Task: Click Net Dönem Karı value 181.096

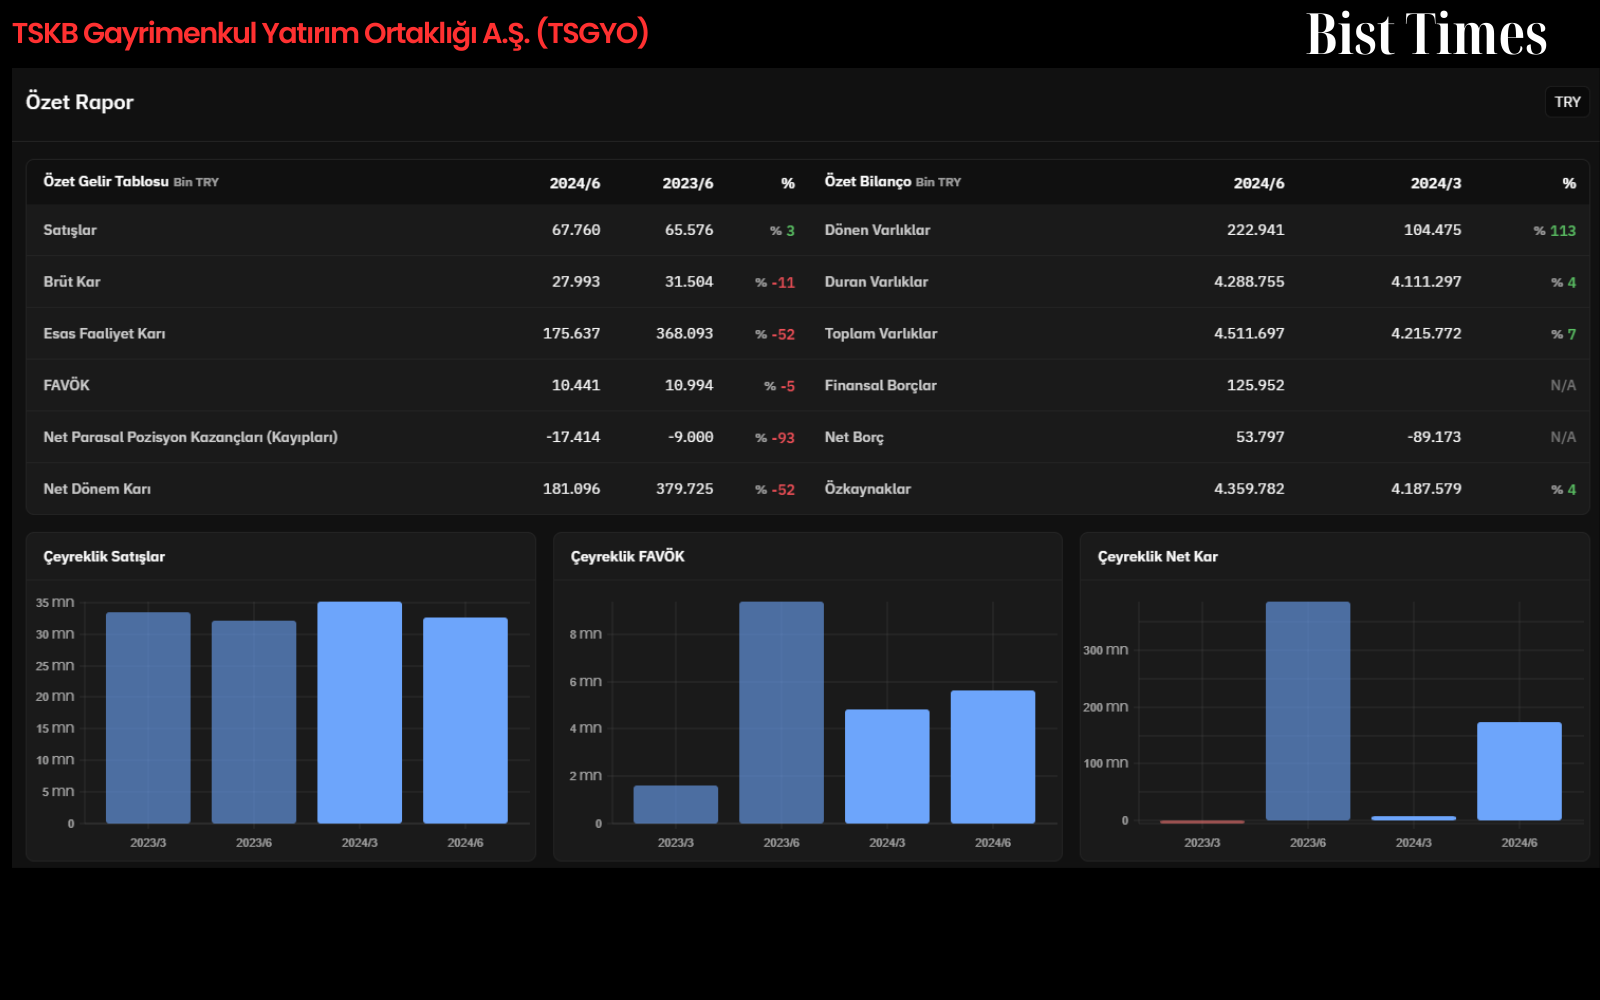Action: pyautogui.click(x=571, y=489)
